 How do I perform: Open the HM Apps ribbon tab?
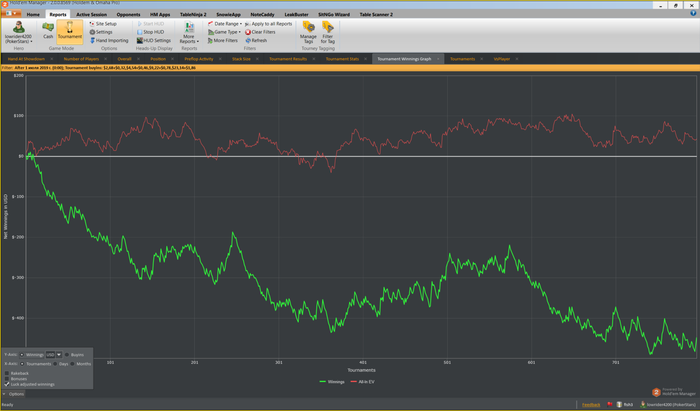[x=160, y=14]
